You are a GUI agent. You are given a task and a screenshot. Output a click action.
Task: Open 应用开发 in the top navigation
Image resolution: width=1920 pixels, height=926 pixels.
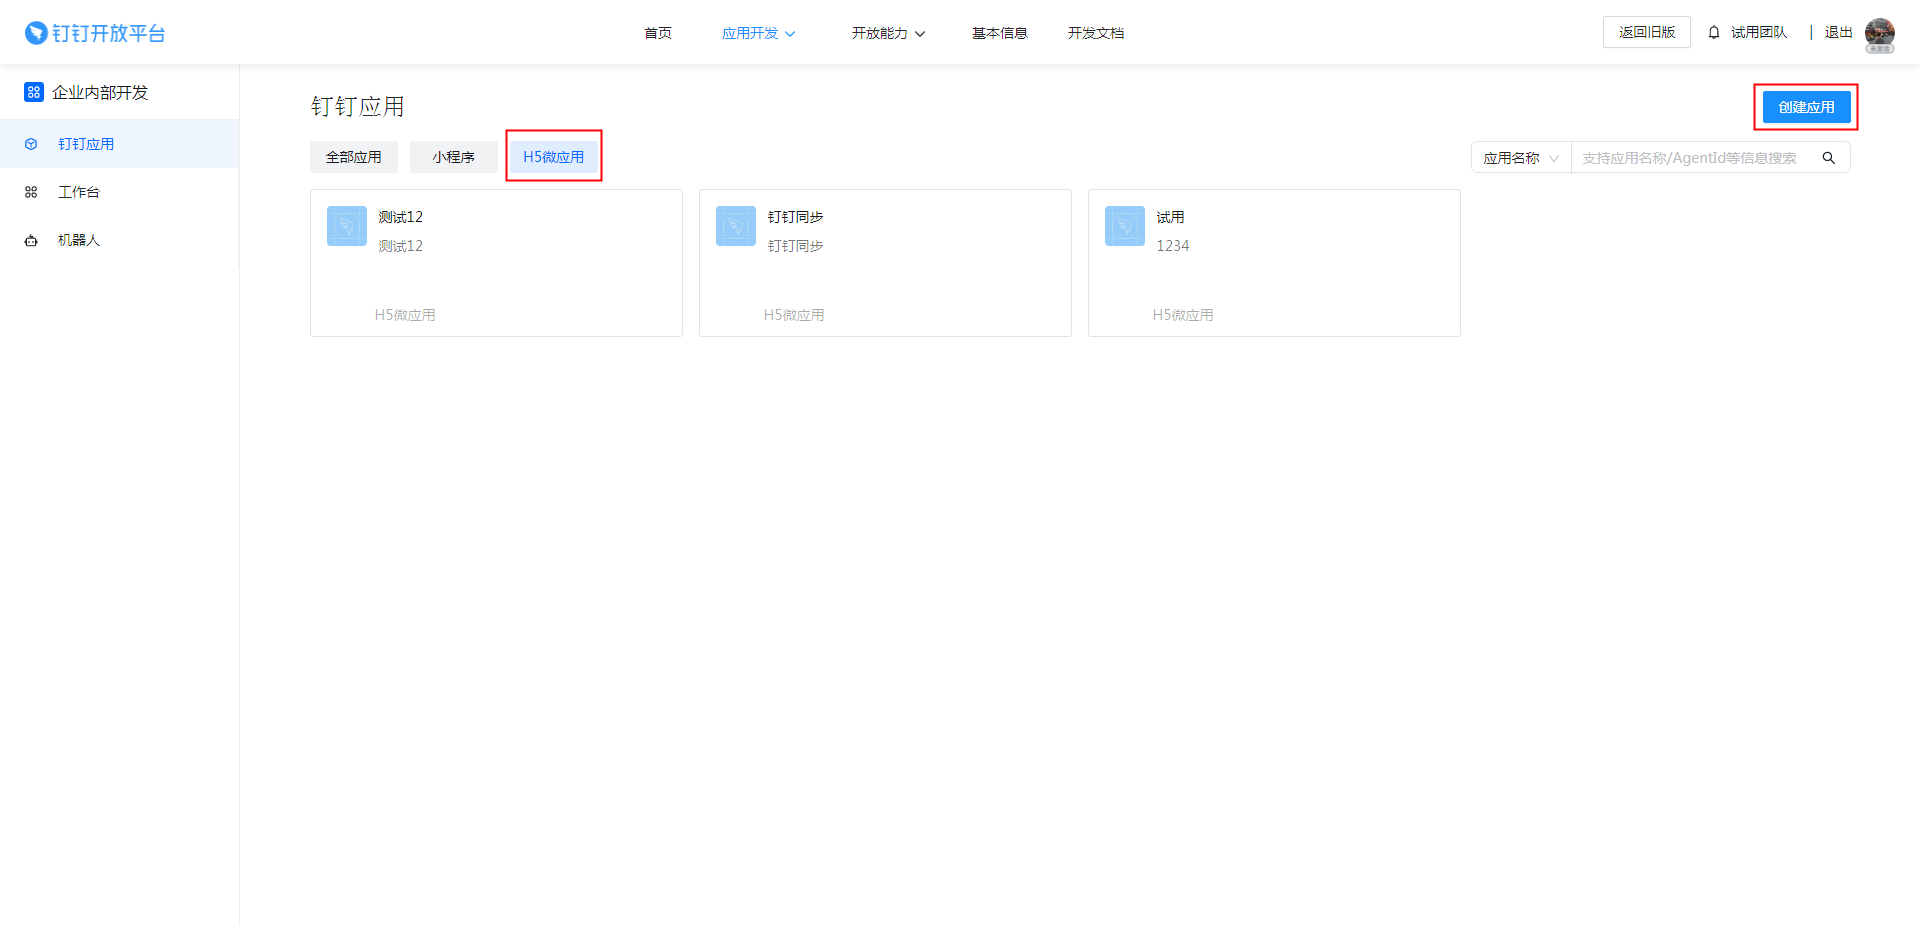click(x=750, y=33)
